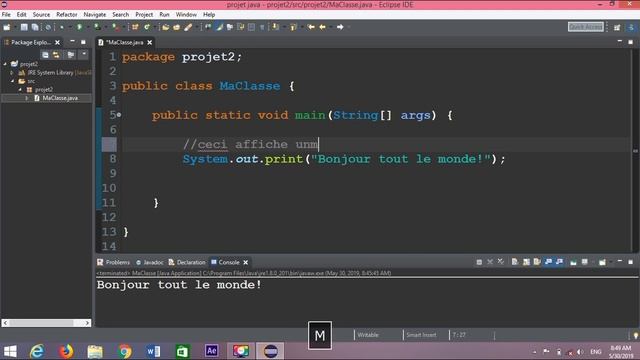640x360 pixels.
Task: Click the Save All toolbar icon
Action: pyautogui.click(x=35, y=27)
